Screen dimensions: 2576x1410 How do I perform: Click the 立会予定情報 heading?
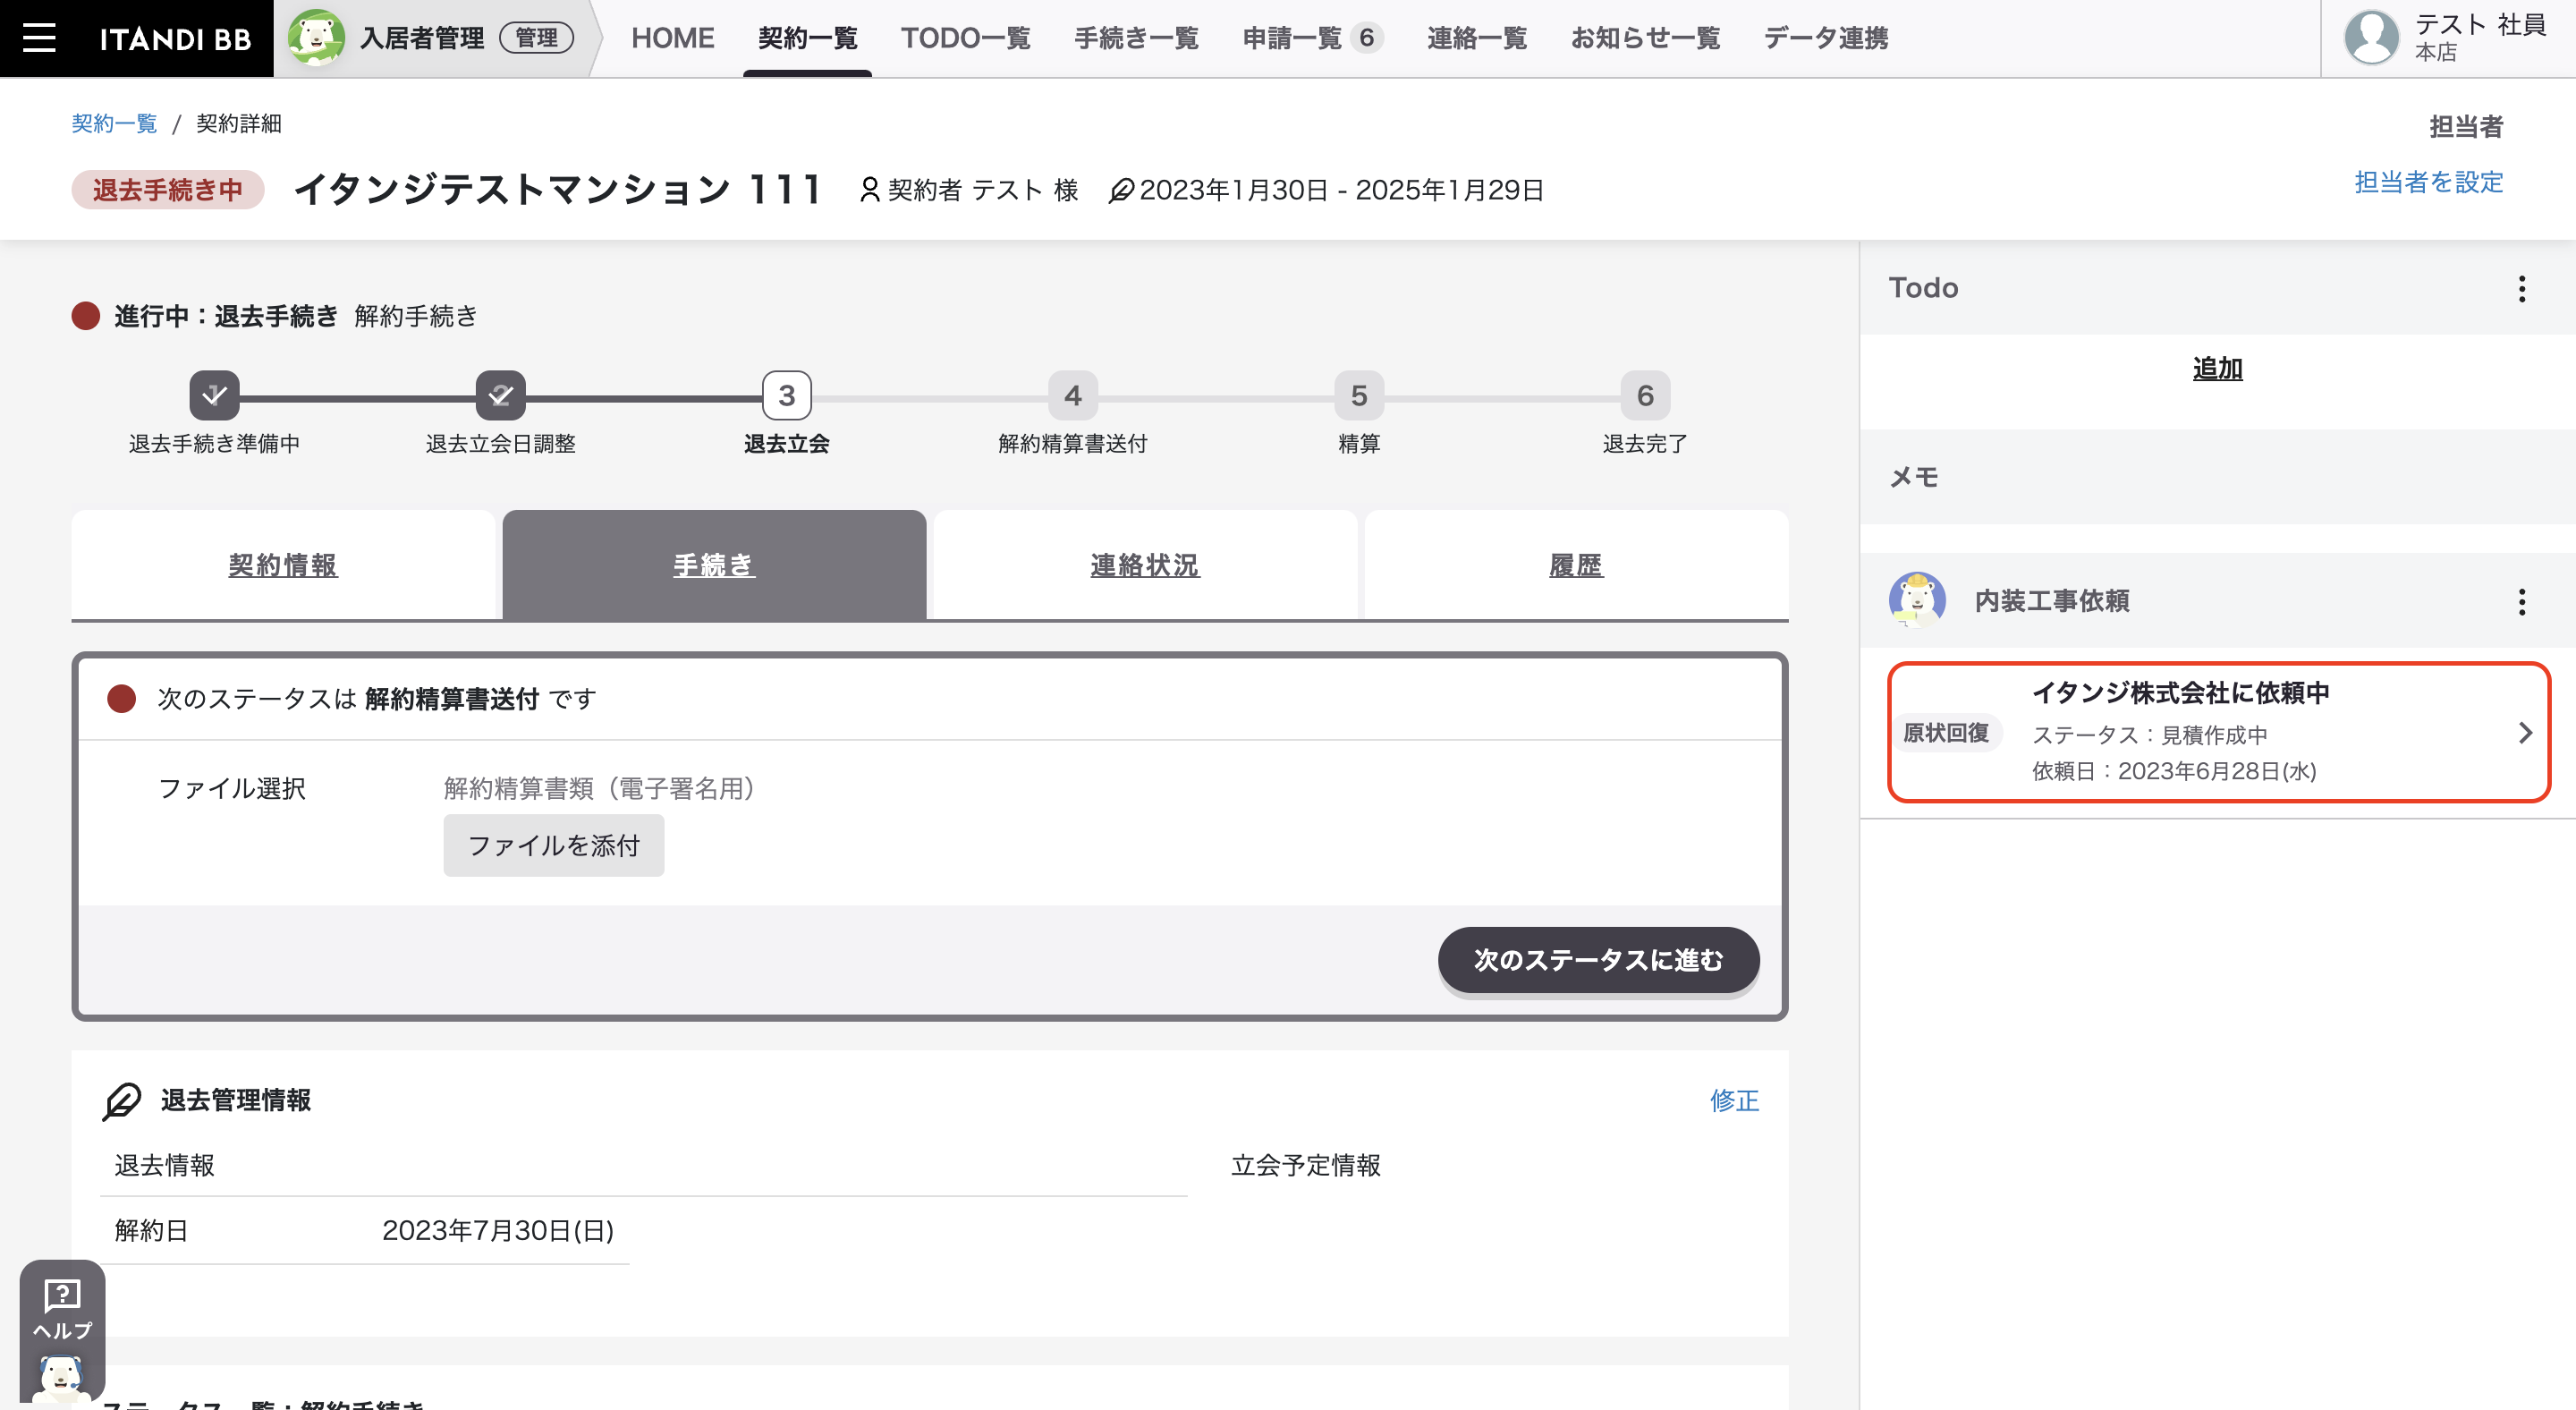tap(1305, 1166)
